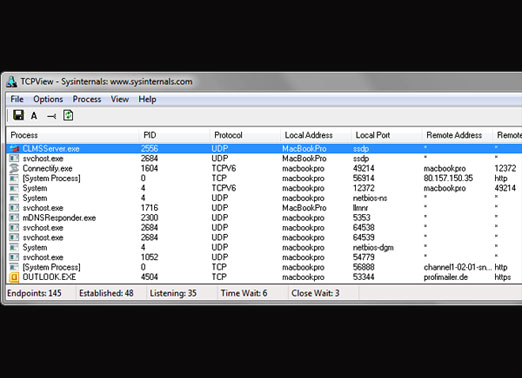Click the CLMSServer.exe process icon

pos(14,149)
